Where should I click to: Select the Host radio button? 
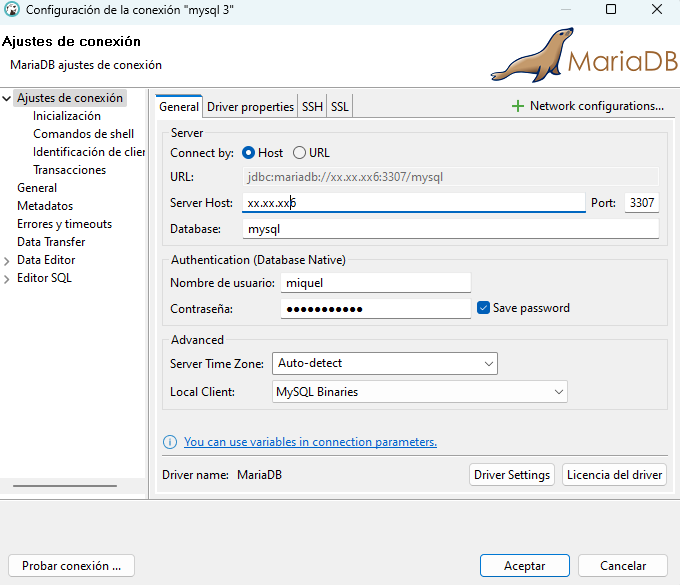[248, 153]
